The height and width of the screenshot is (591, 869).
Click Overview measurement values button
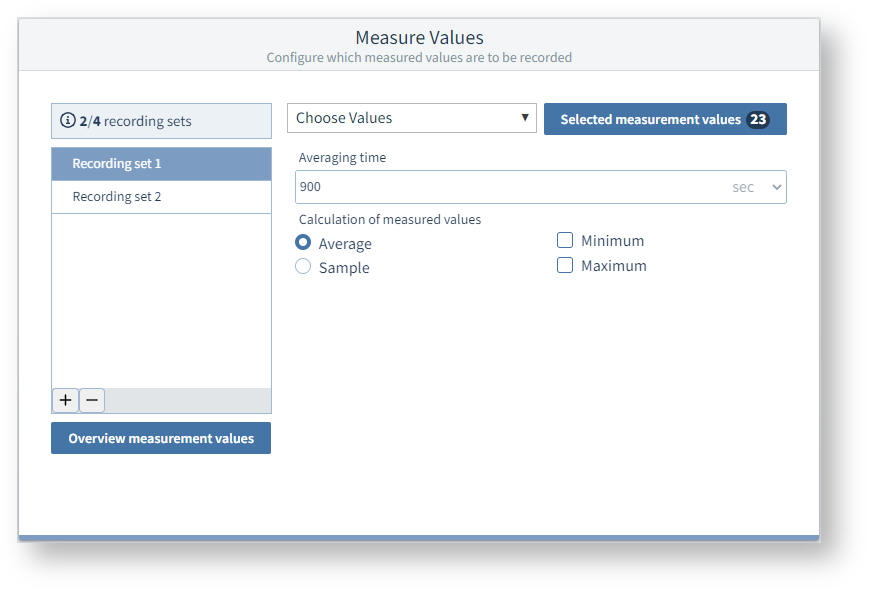point(161,438)
